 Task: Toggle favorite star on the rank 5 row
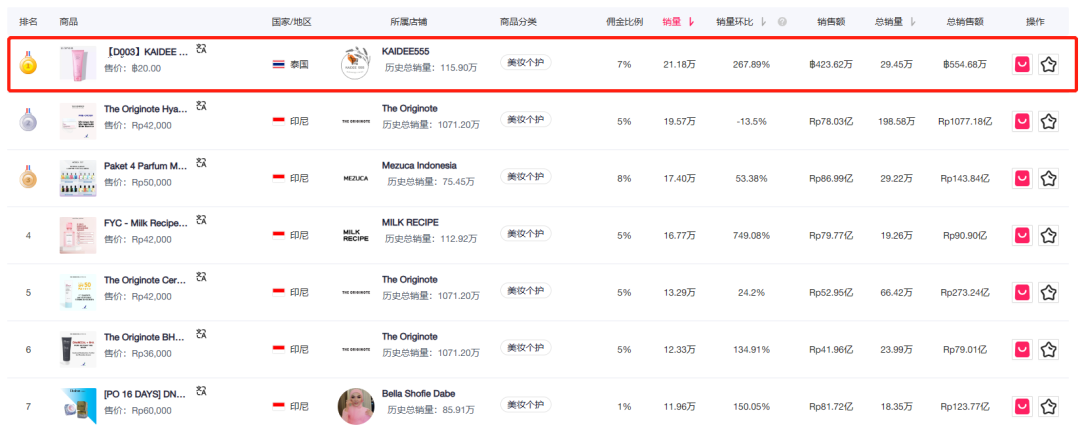pyautogui.click(x=1048, y=292)
